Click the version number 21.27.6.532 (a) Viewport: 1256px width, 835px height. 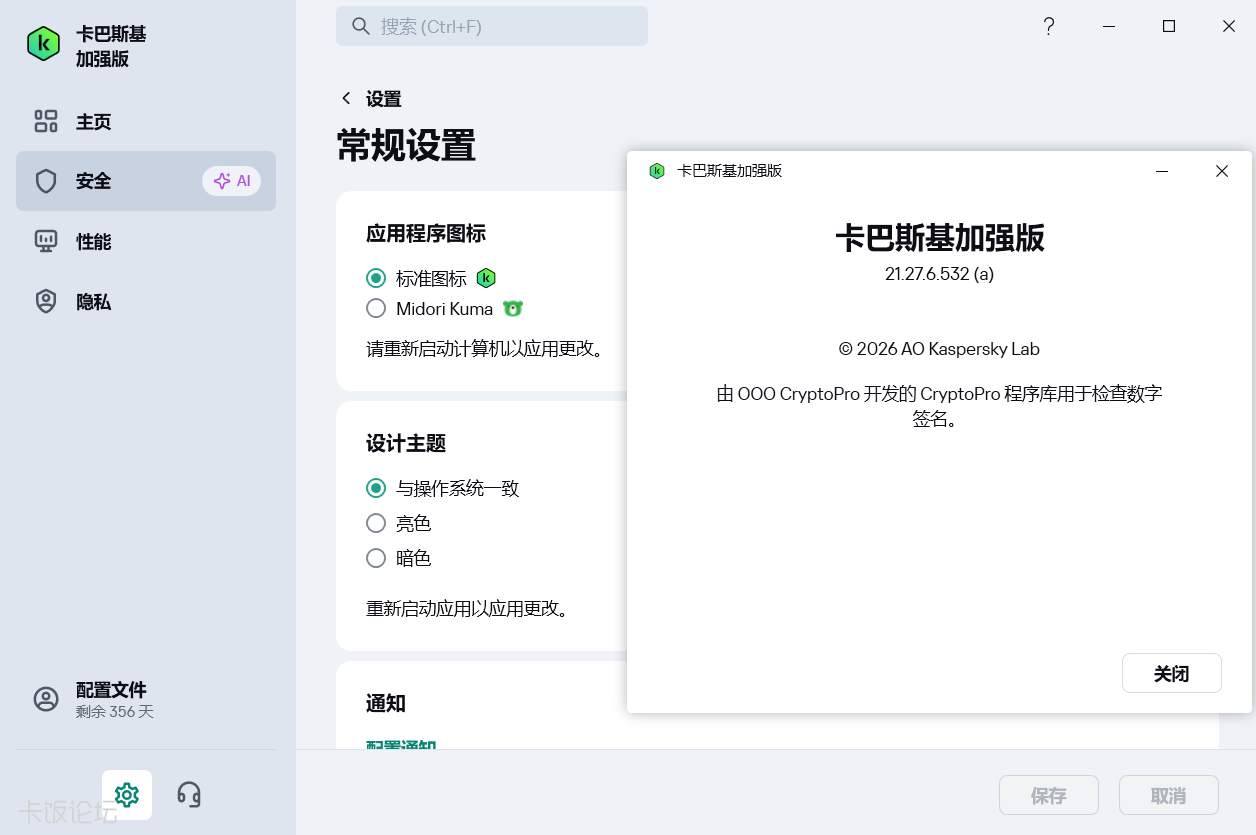pos(940,274)
